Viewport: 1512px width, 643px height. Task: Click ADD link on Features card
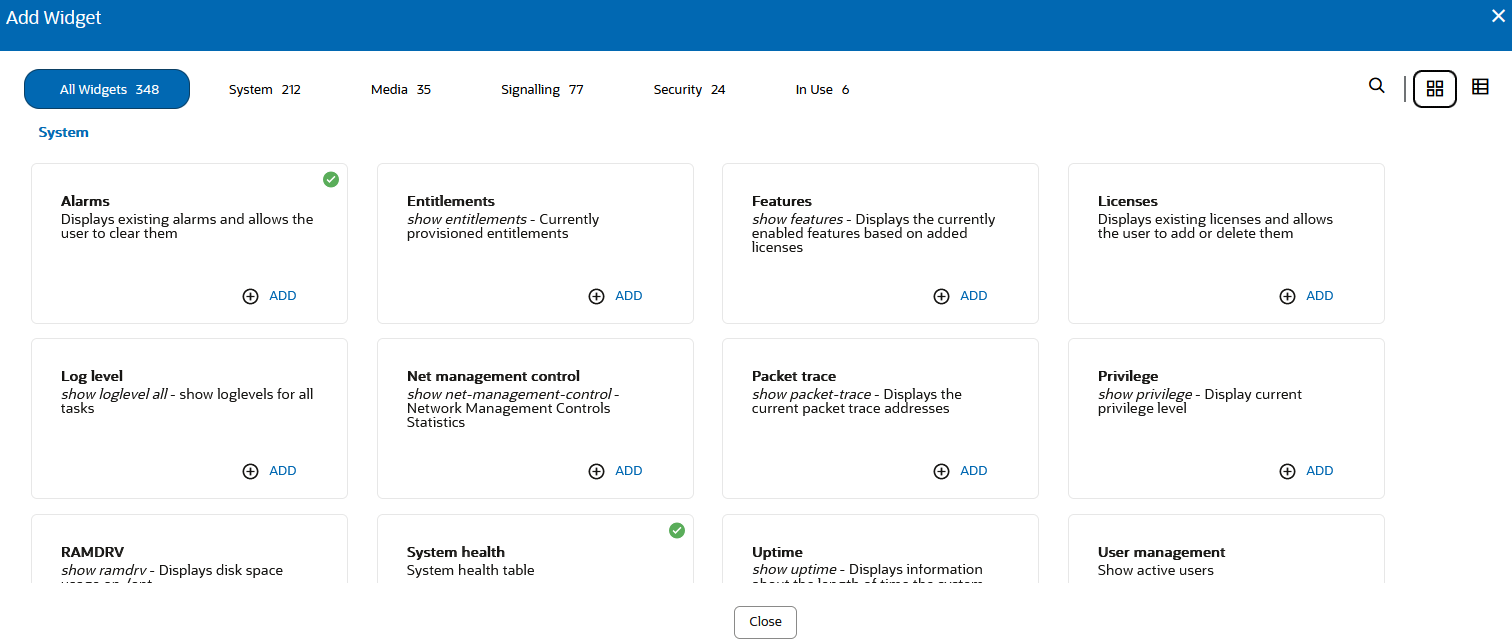(x=974, y=296)
